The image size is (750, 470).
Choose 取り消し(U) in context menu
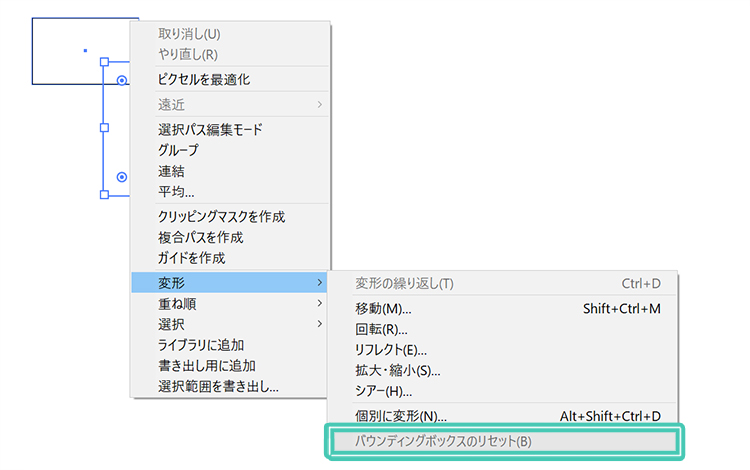[230, 34]
